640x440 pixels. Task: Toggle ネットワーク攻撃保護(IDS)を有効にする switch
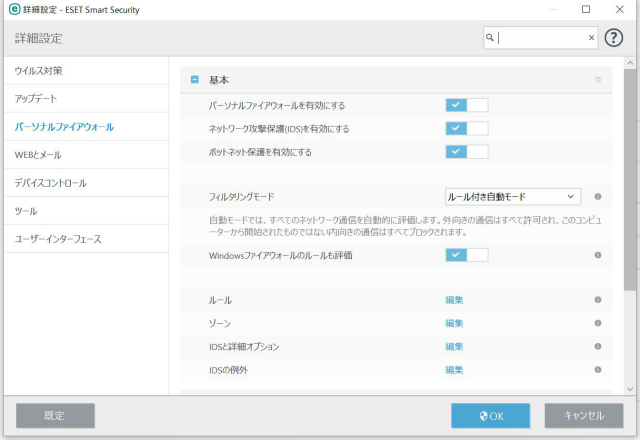(467, 129)
